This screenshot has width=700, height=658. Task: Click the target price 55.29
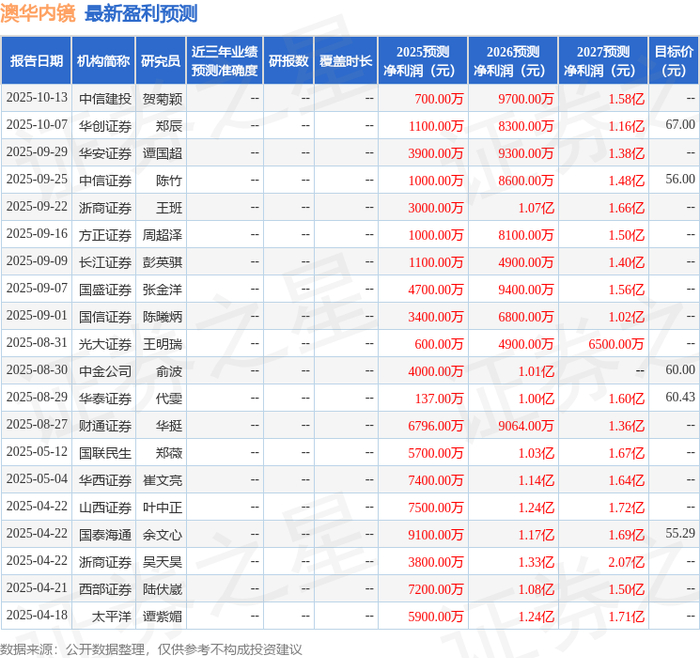pyautogui.click(x=680, y=533)
